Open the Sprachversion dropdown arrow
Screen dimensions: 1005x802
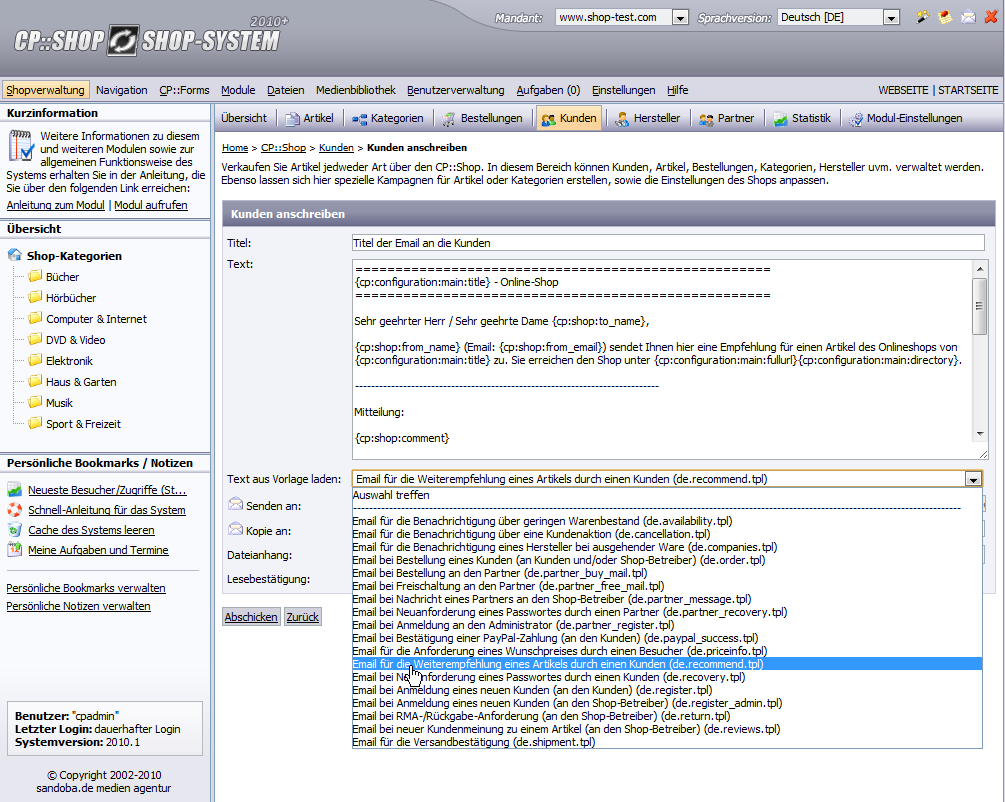click(891, 17)
